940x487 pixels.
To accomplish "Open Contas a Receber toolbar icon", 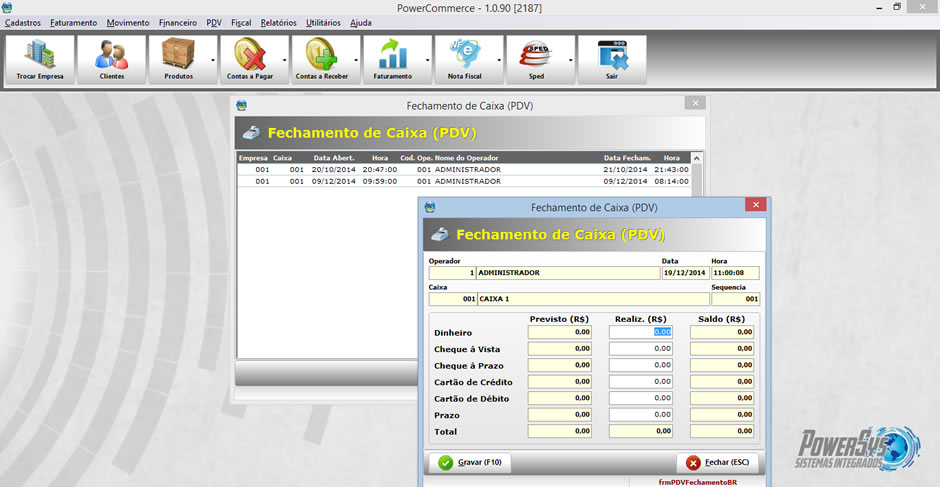I will point(322,59).
